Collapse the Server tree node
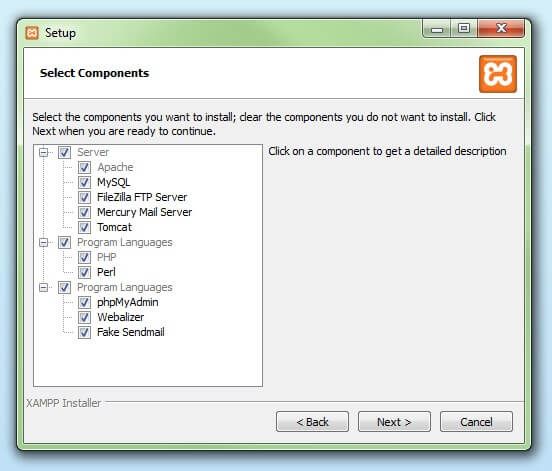The width and height of the screenshot is (552, 471). tap(44, 152)
